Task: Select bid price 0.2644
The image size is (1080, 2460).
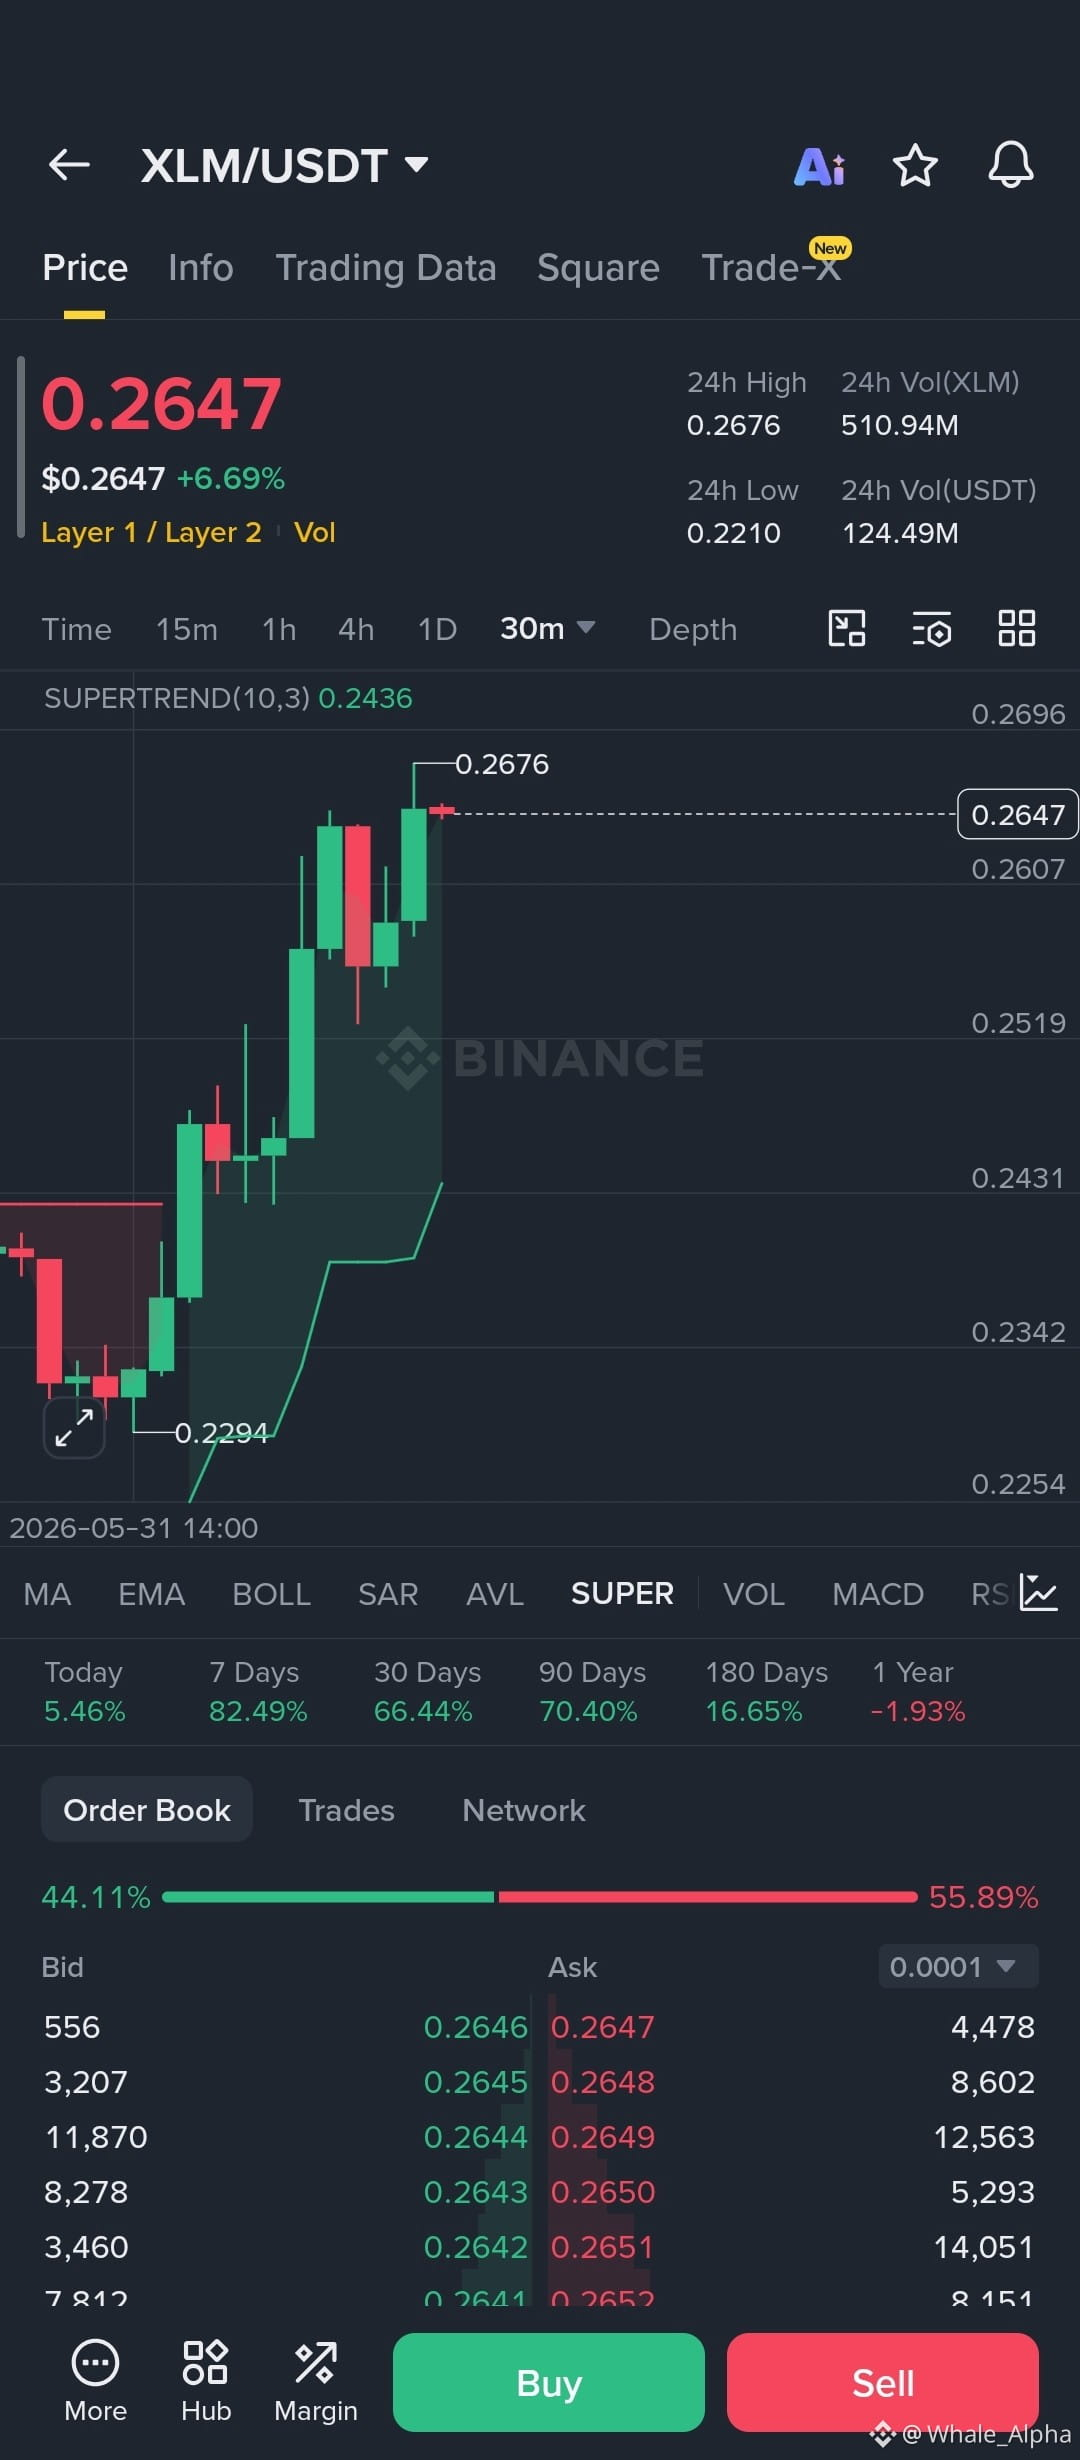Action: [475, 2136]
